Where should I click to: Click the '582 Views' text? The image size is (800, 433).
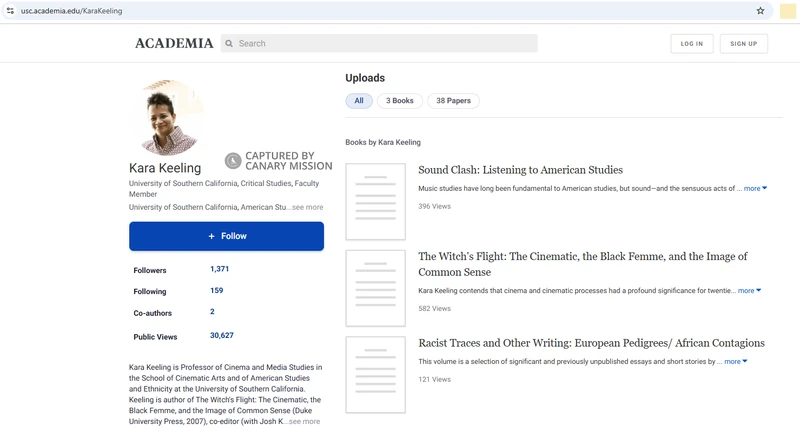tap(435, 308)
